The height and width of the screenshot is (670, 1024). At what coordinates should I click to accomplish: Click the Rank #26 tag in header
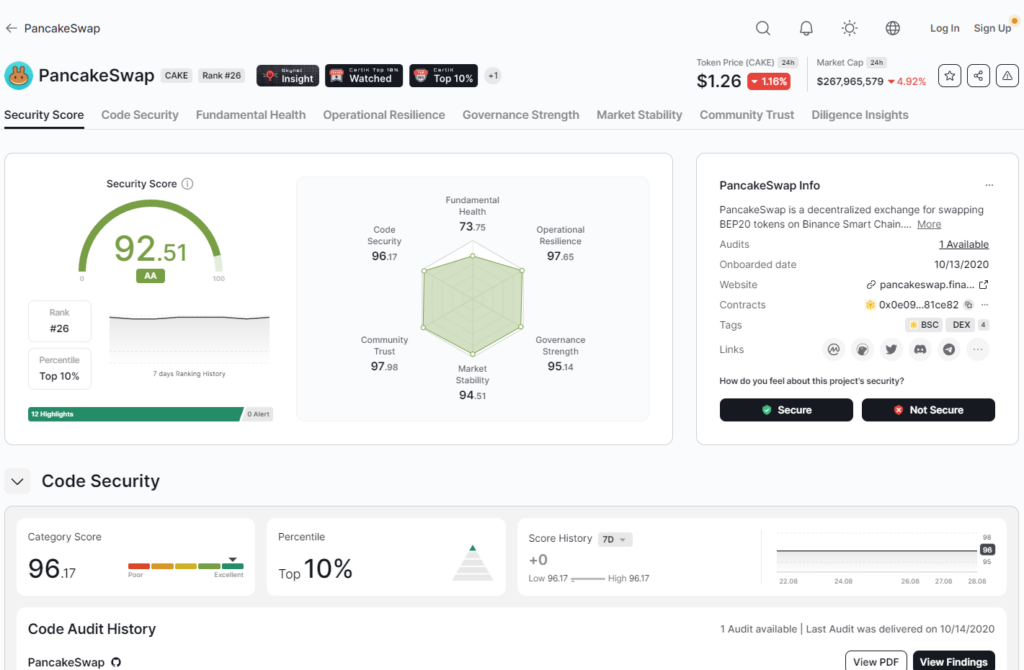point(221,76)
